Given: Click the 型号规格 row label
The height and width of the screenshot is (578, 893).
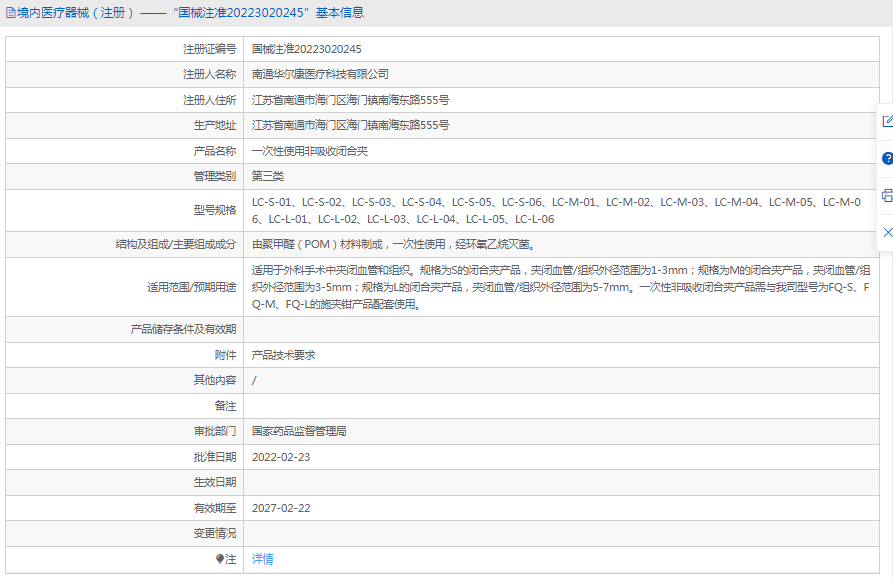Looking at the screenshot, I should click(x=215, y=210).
